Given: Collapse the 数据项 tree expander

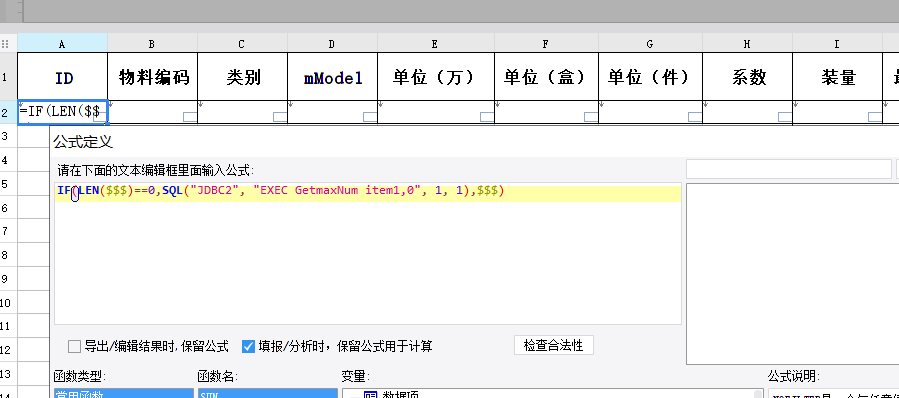Looking at the screenshot, I should 354,395.
